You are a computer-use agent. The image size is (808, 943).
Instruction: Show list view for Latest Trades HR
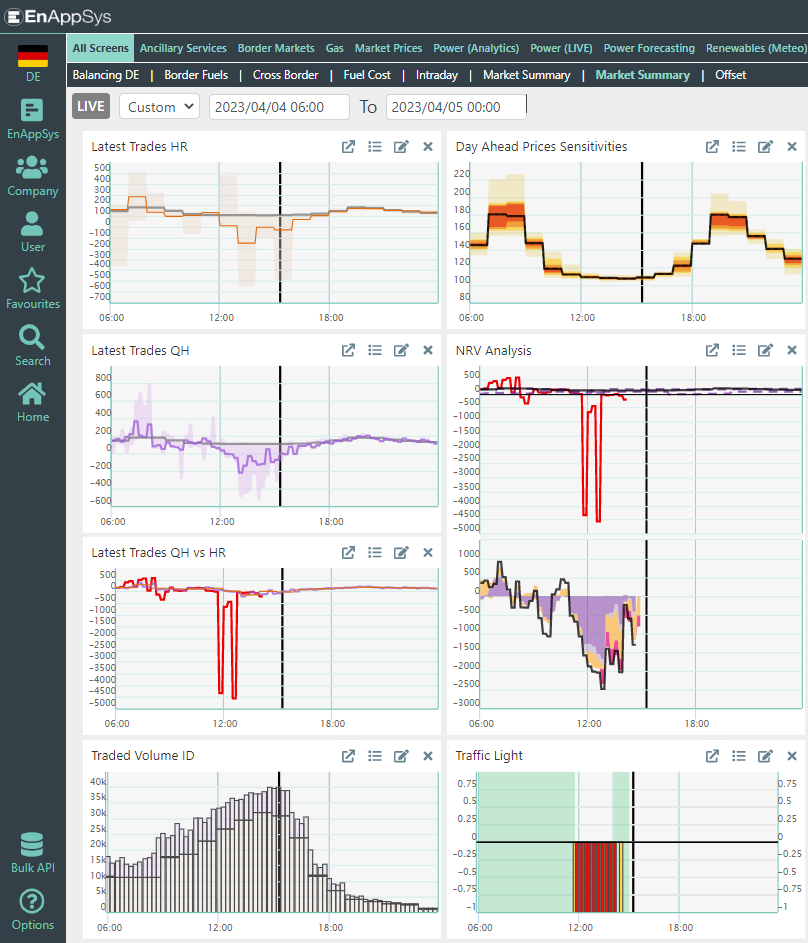coord(375,147)
